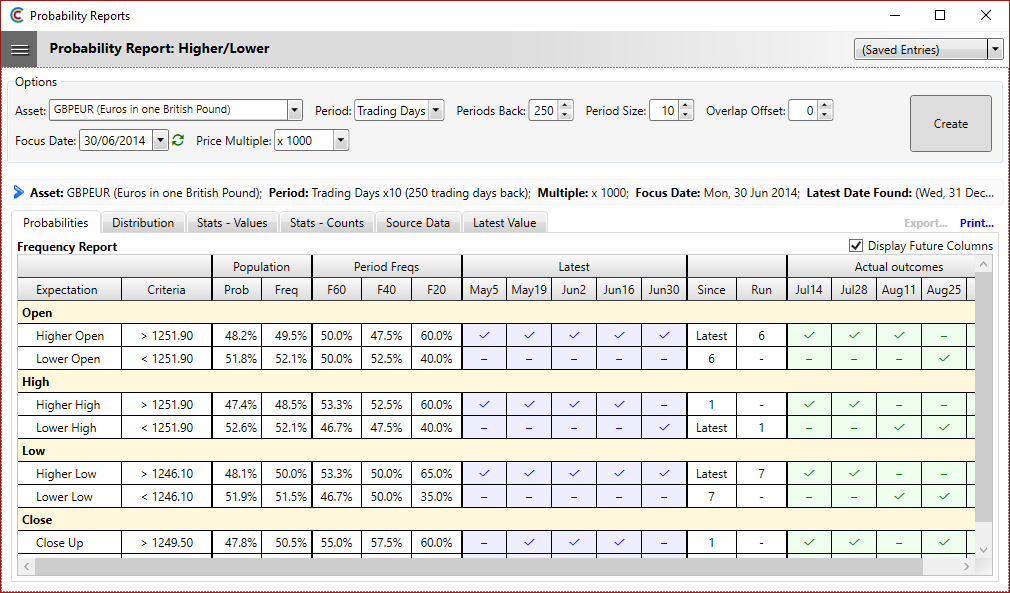Uncheck the Display Future Columns checkbox
This screenshot has width=1010, height=593.
coord(856,245)
